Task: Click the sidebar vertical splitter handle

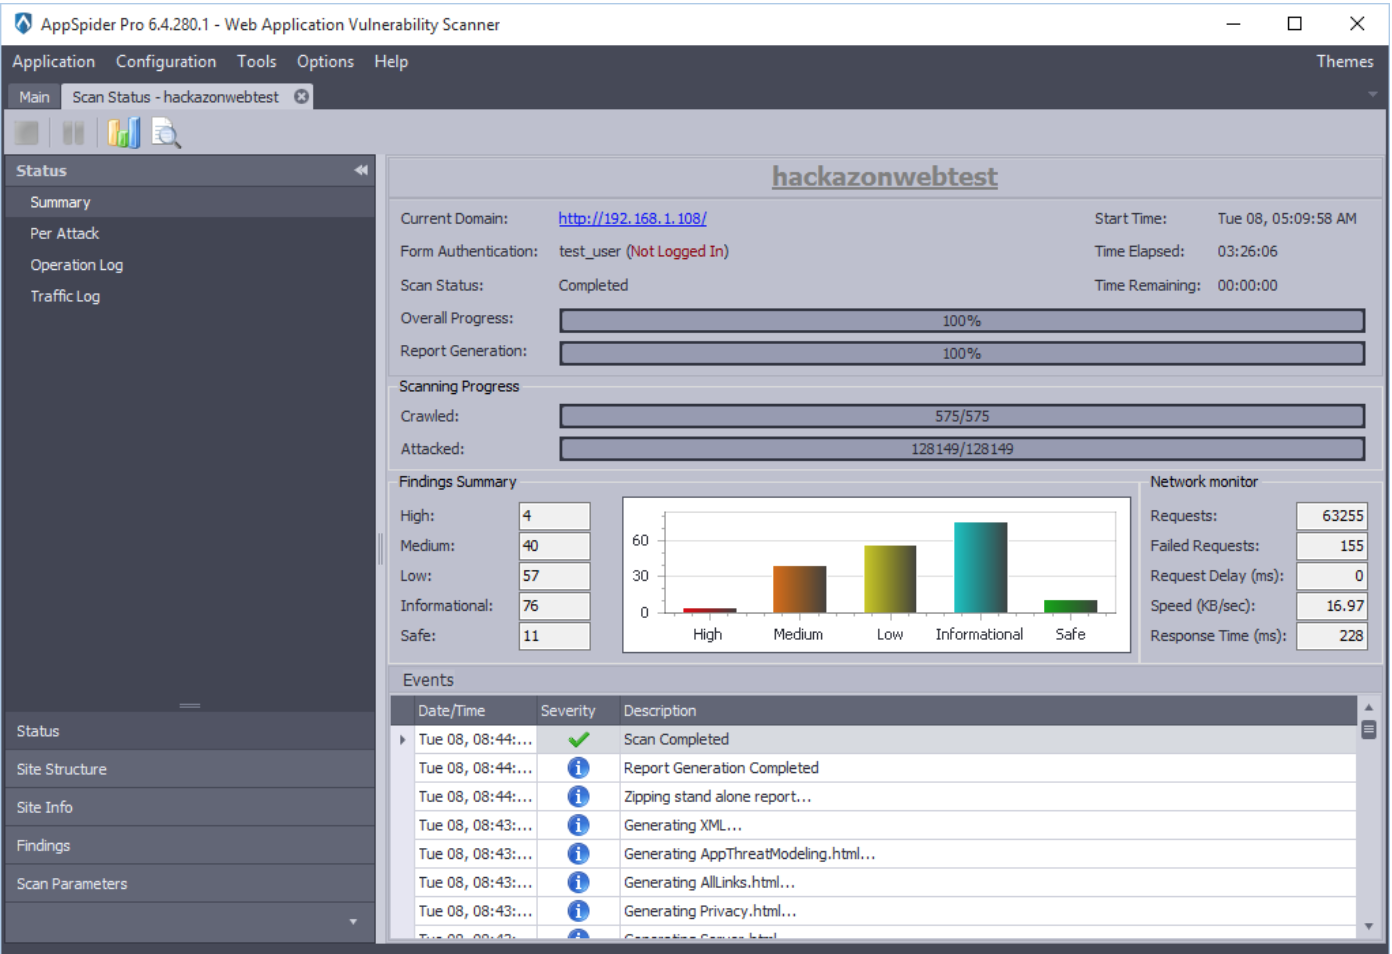Action: 380,549
